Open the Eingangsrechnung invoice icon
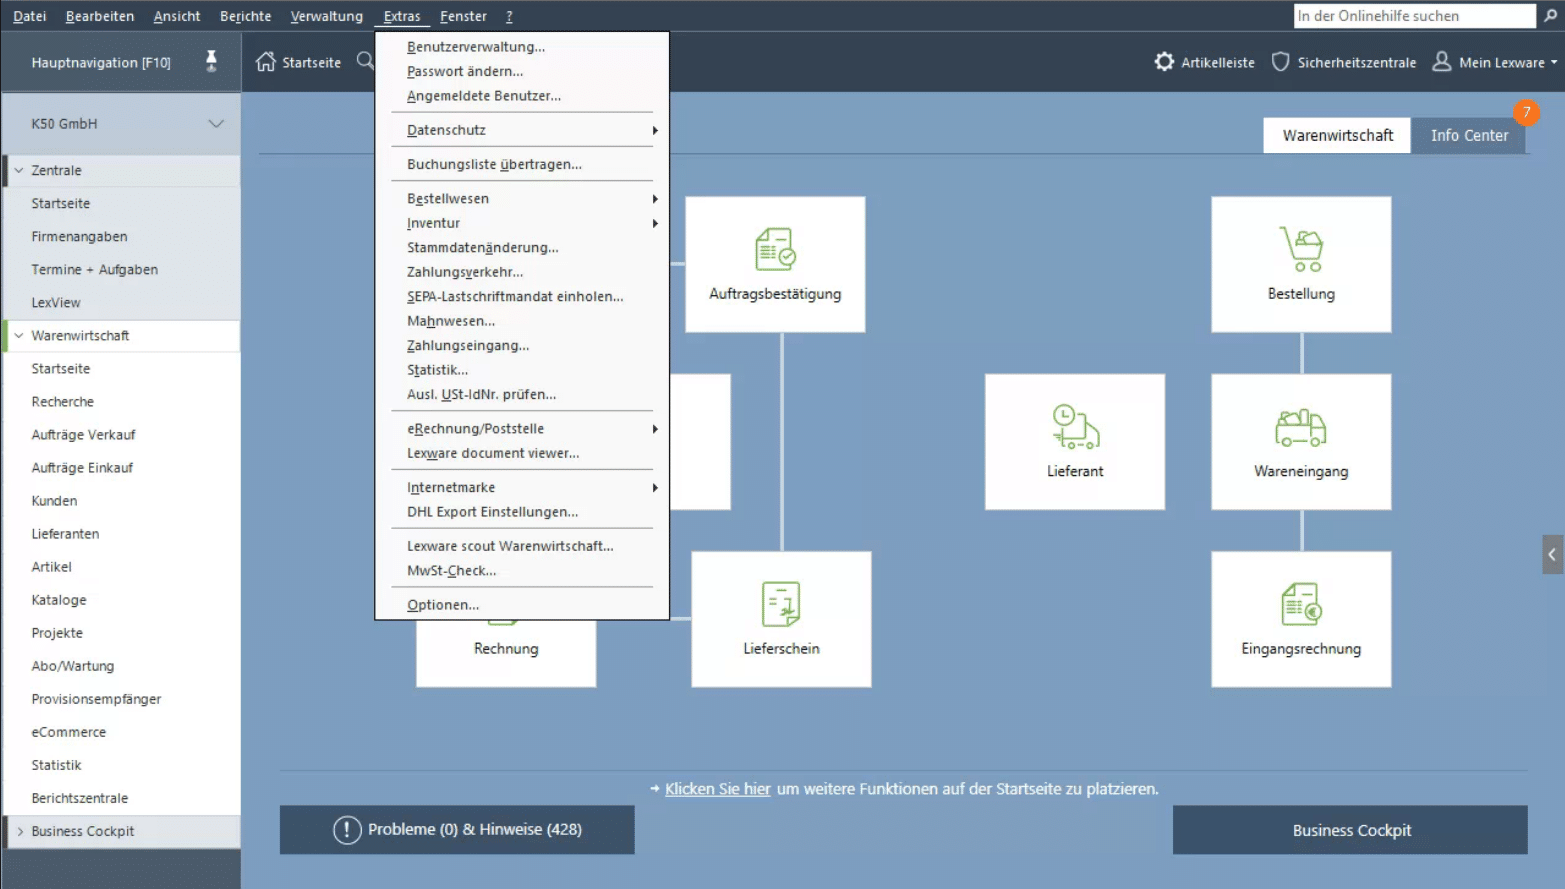Image resolution: width=1565 pixels, height=889 pixels. (x=1301, y=605)
